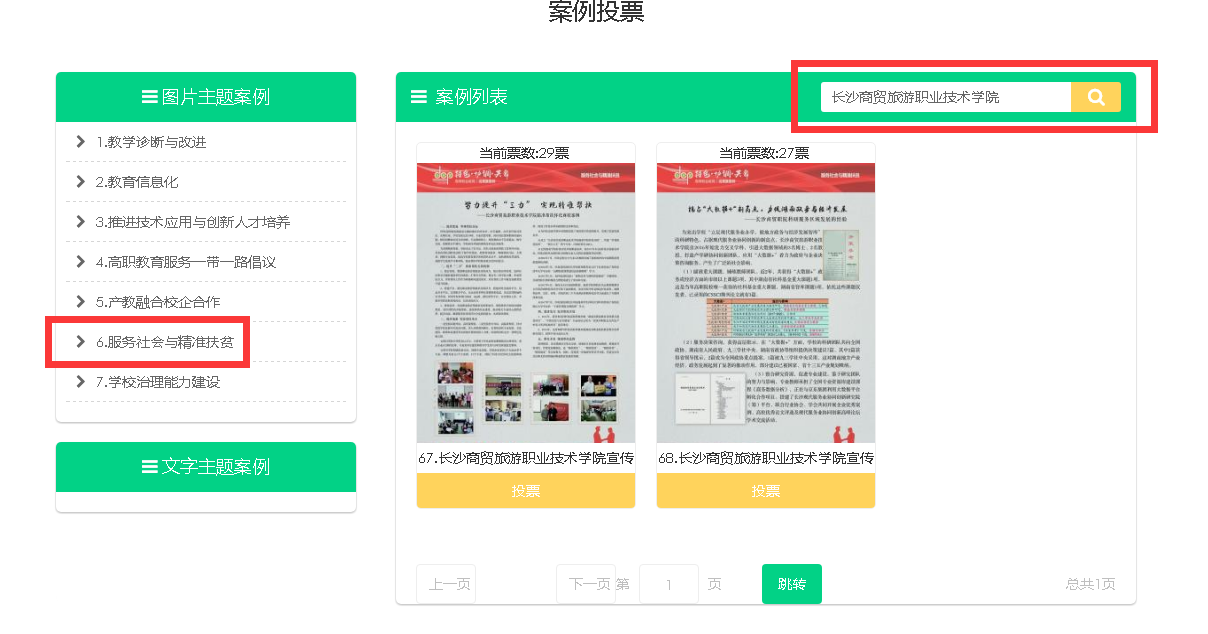Click the 案例投票 page heading
Image resolution: width=1208 pixels, height=634 pixels.
click(x=596, y=12)
